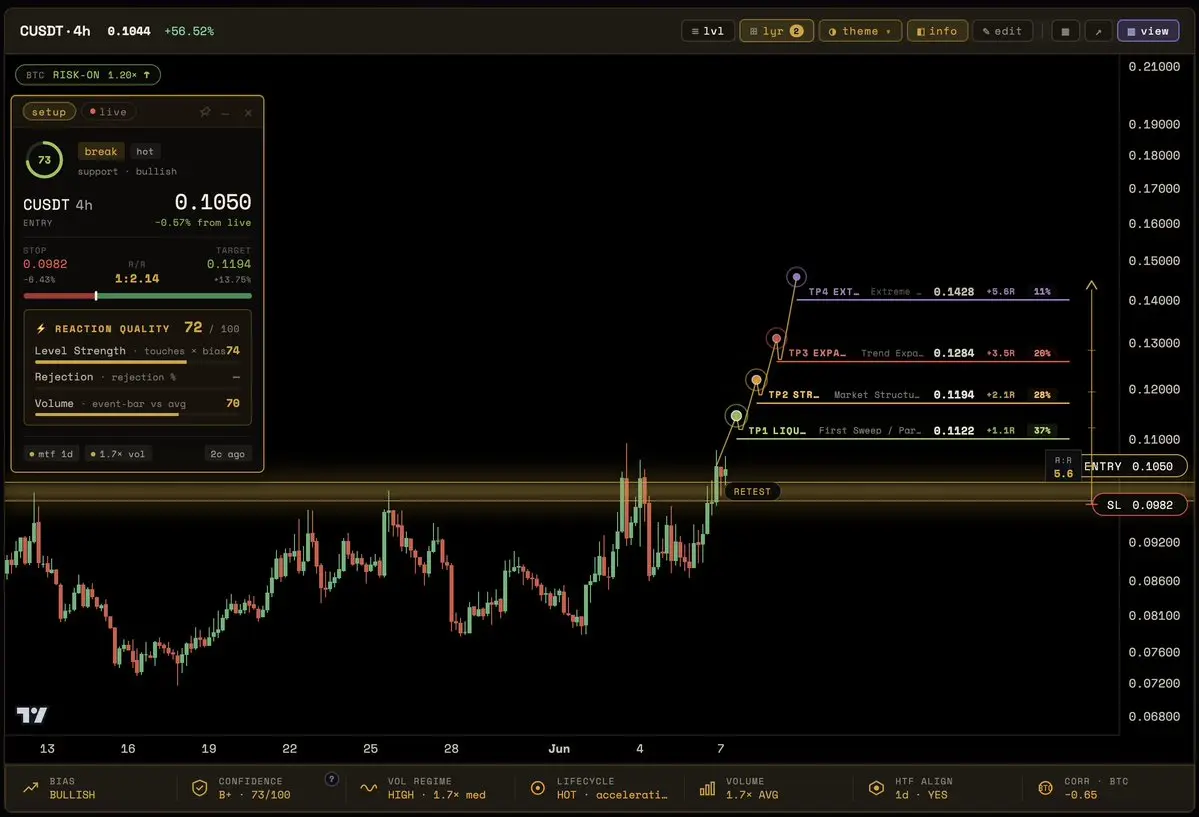Screen dimensions: 1199x817
Task: Click the Volume progress bar
Action: tap(138, 415)
